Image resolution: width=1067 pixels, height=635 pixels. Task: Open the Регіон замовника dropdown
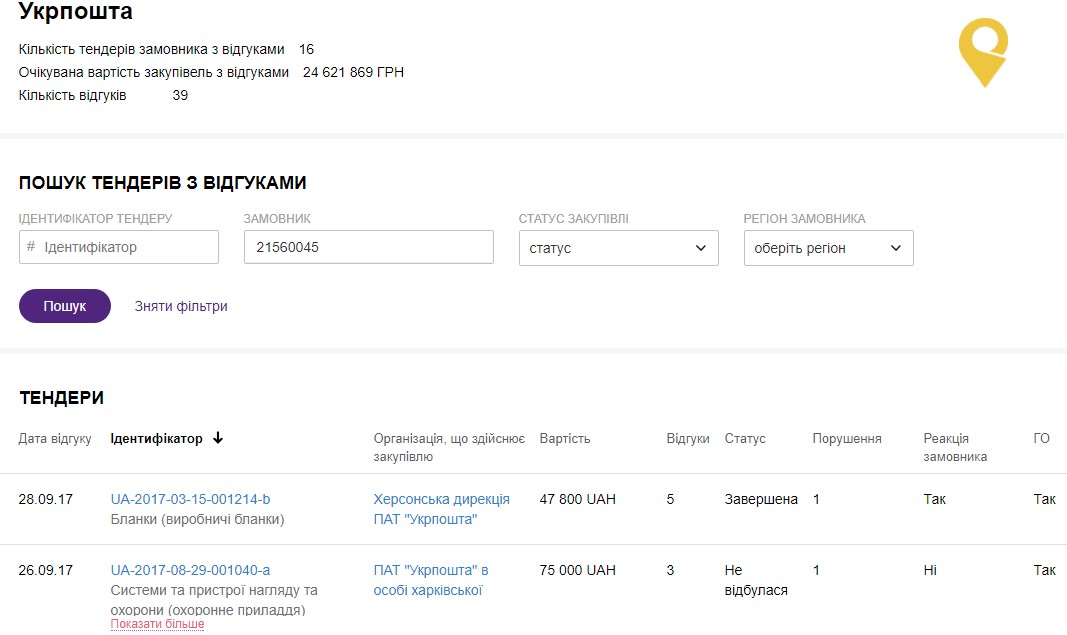[828, 248]
